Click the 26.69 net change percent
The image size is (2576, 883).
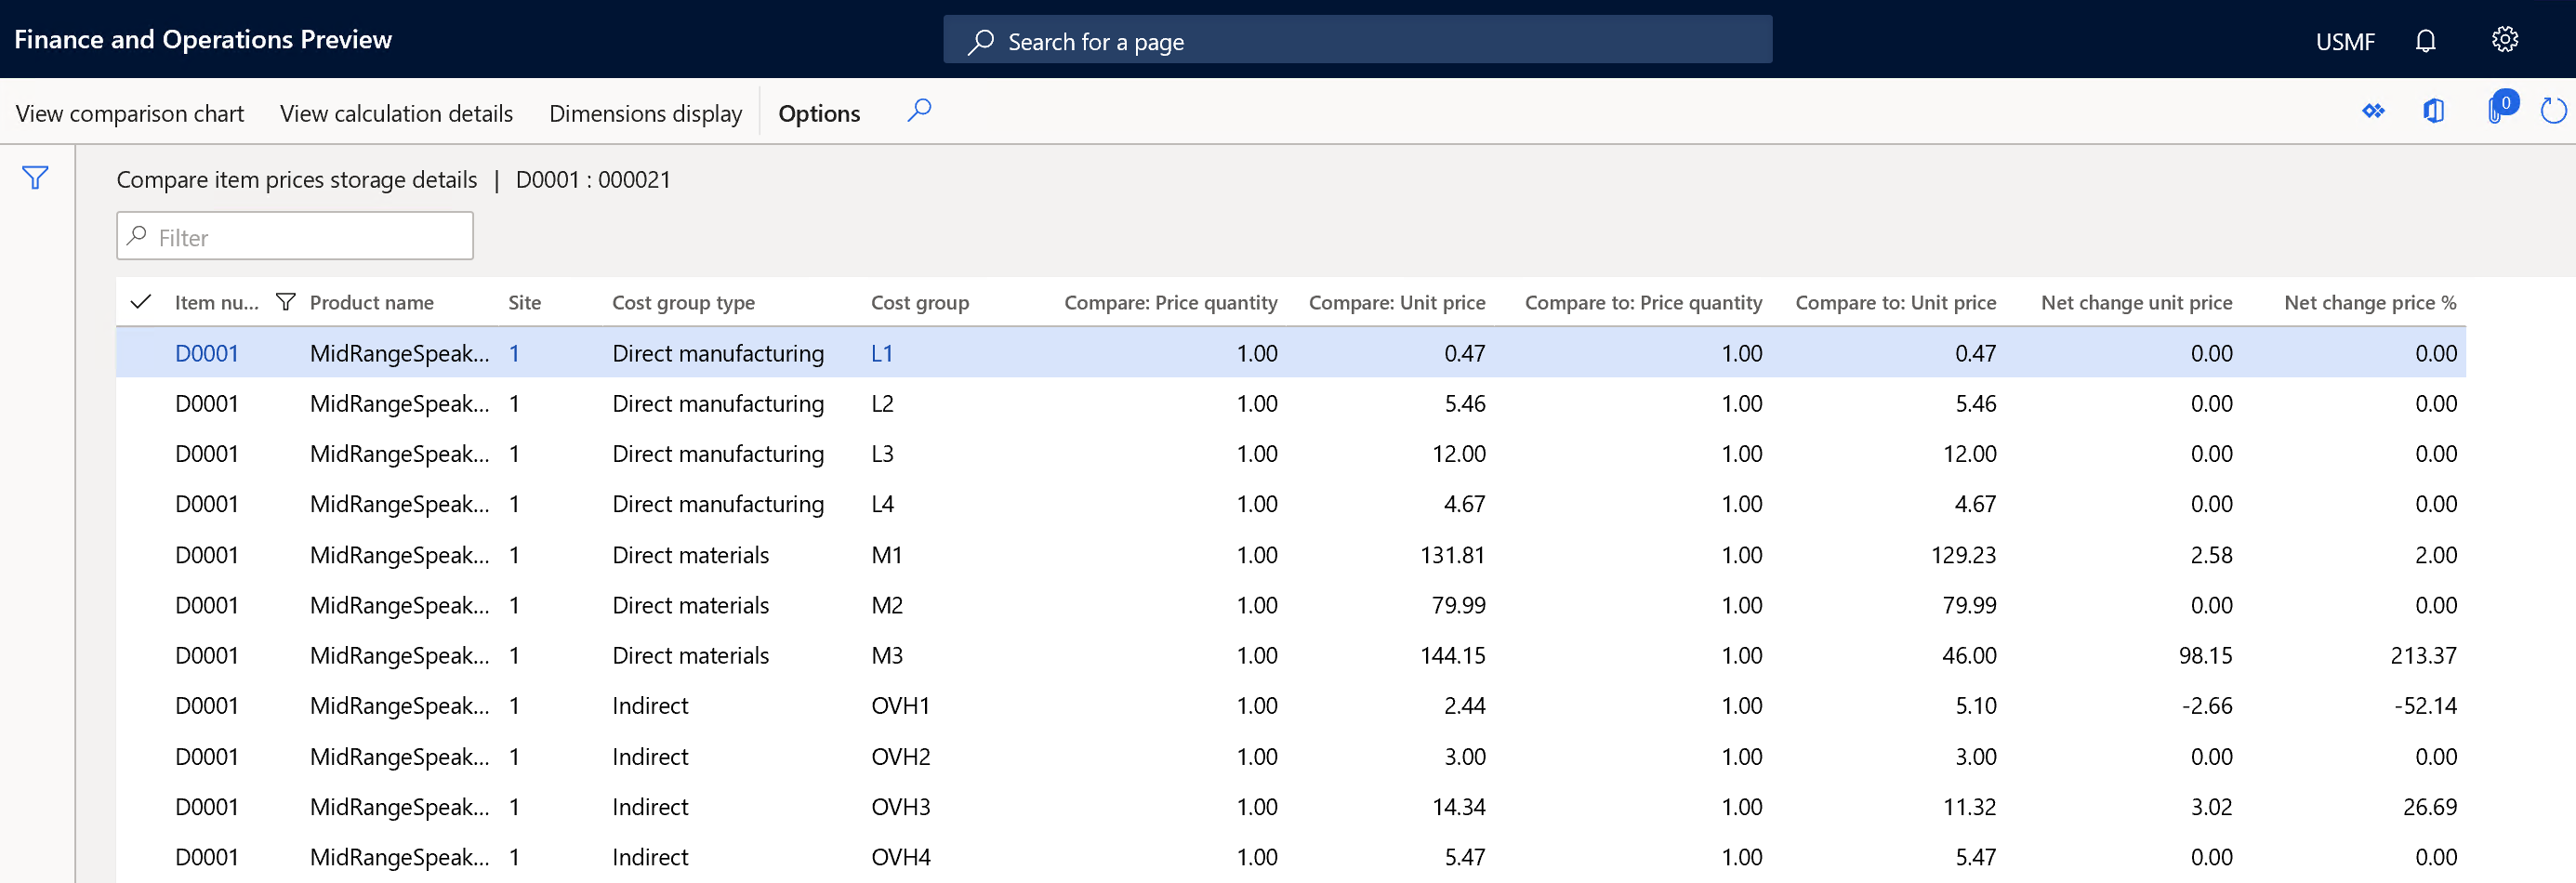tap(2429, 806)
